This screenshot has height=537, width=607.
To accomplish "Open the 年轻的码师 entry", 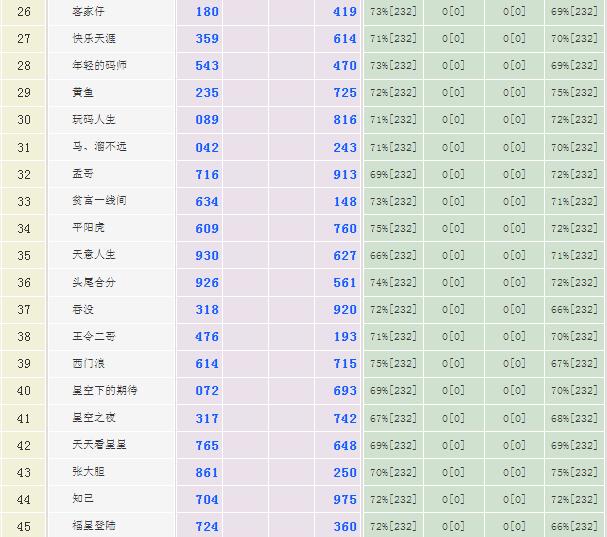I will pos(100,66).
